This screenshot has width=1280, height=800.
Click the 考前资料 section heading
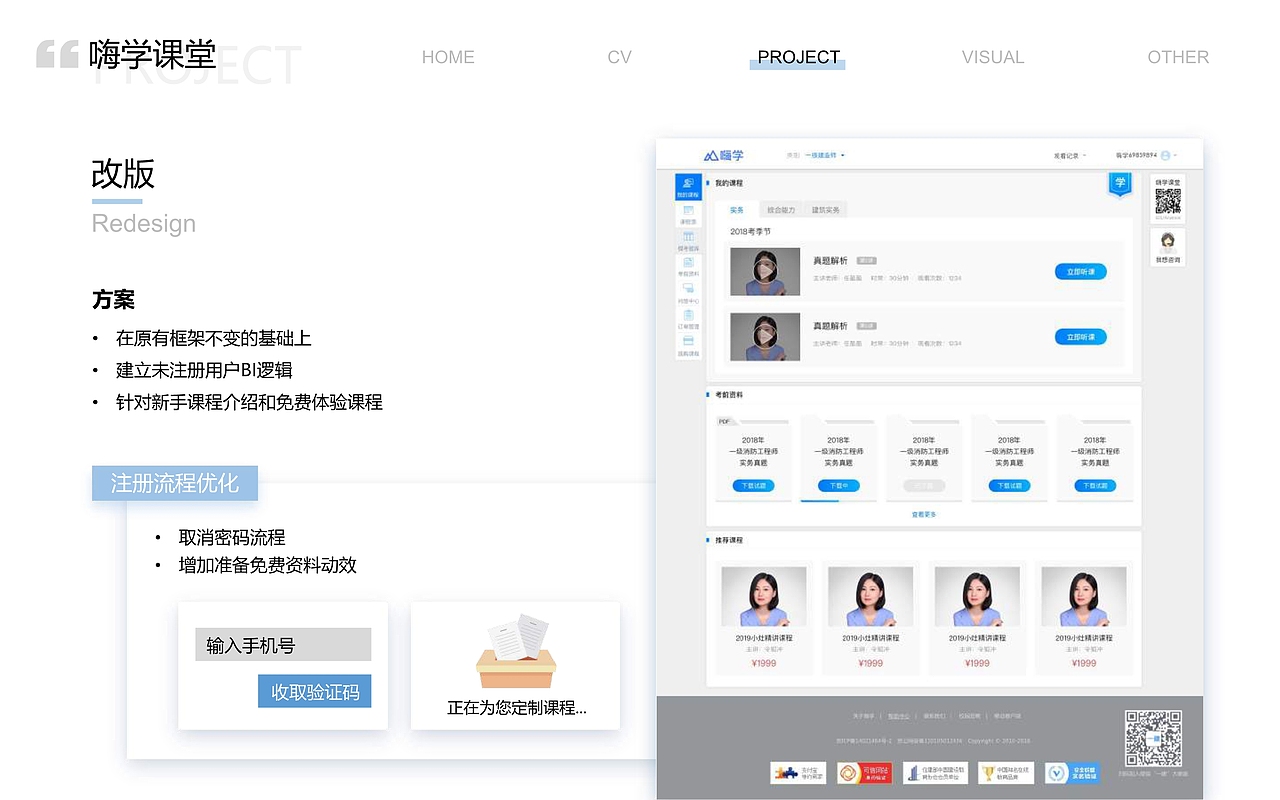[729, 395]
